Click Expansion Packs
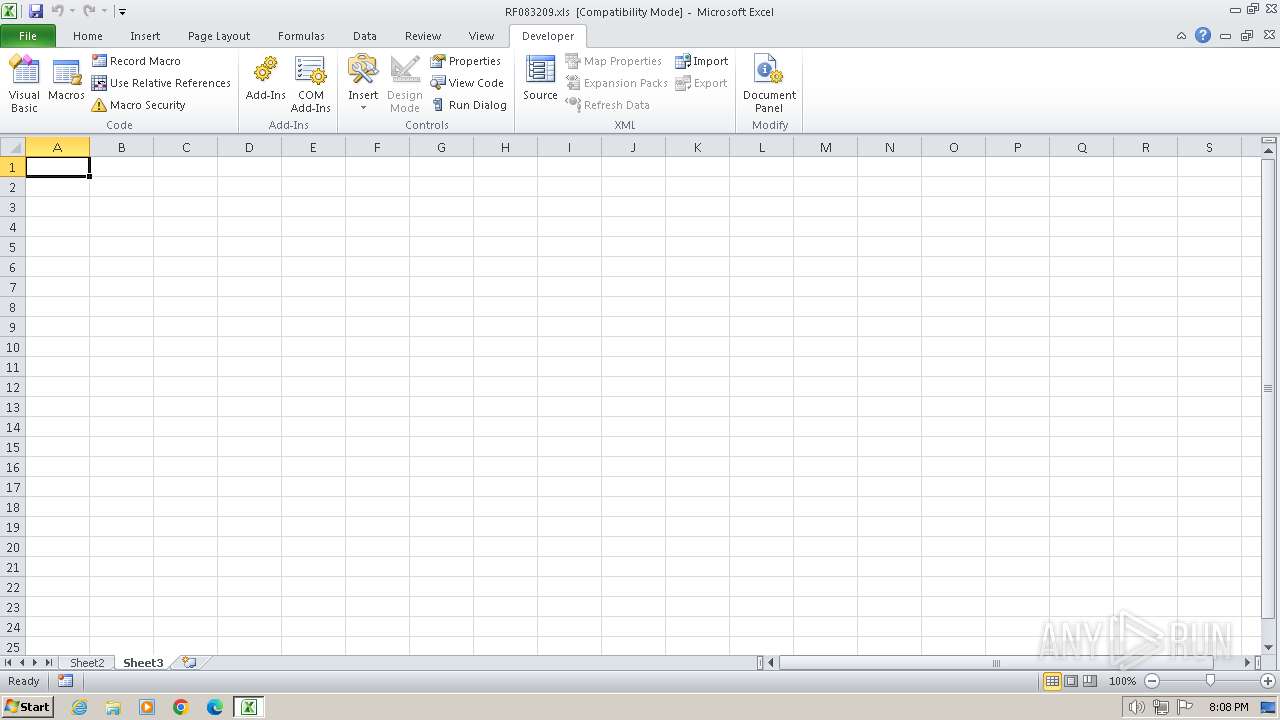Image resolution: width=1280 pixels, height=720 pixels. 616,83
